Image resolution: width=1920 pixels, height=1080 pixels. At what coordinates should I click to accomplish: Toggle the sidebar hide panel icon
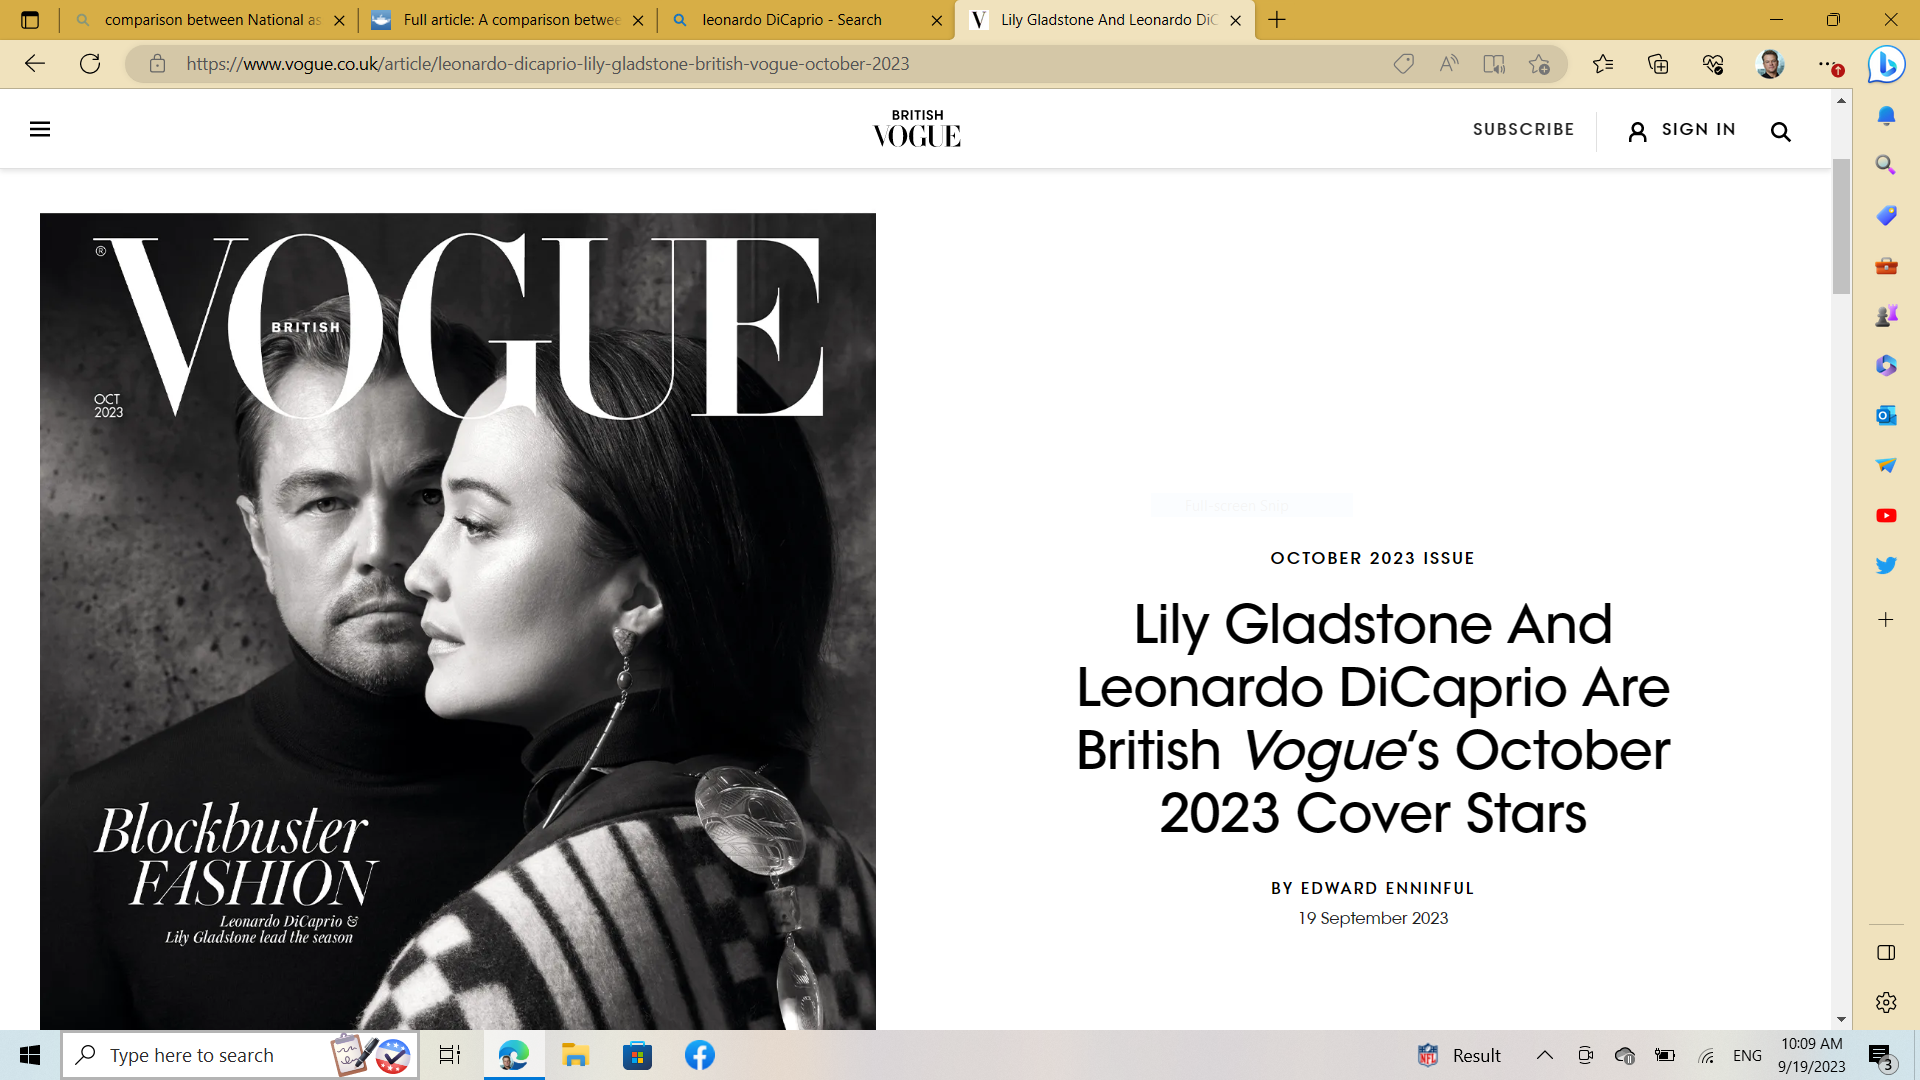(1886, 953)
